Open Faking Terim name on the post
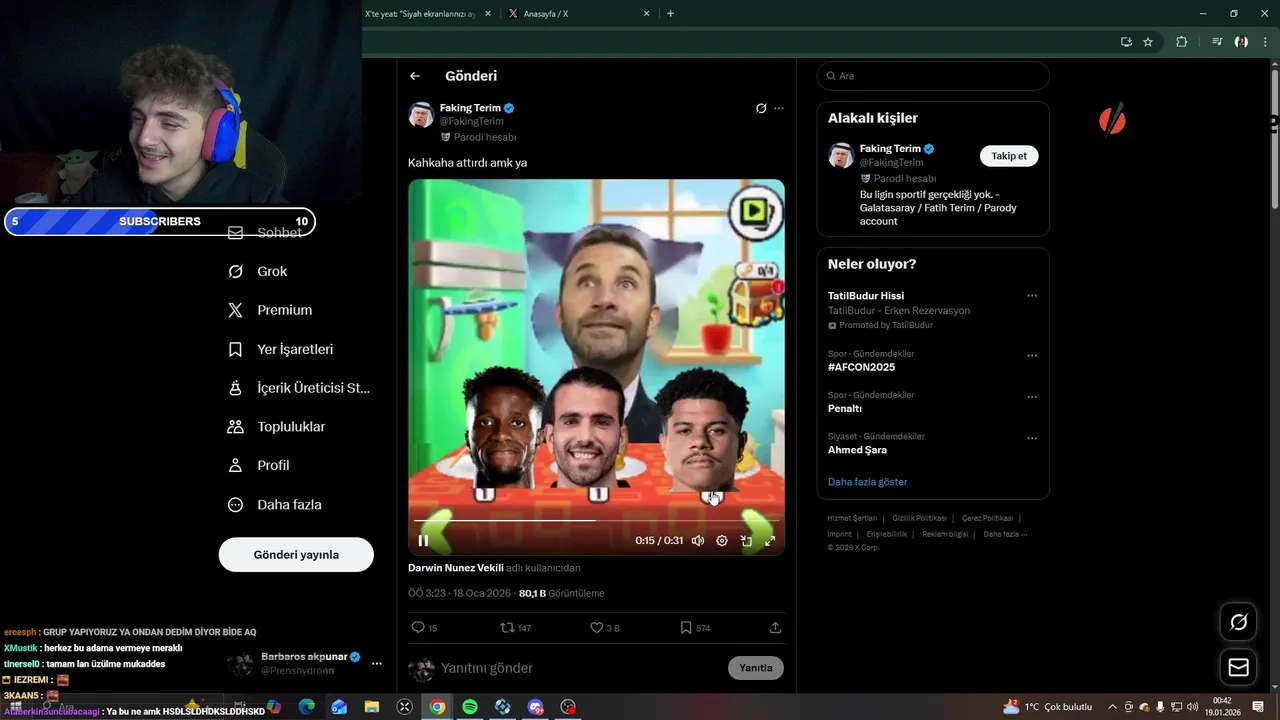Viewport: 1280px width, 720px height. point(470,108)
